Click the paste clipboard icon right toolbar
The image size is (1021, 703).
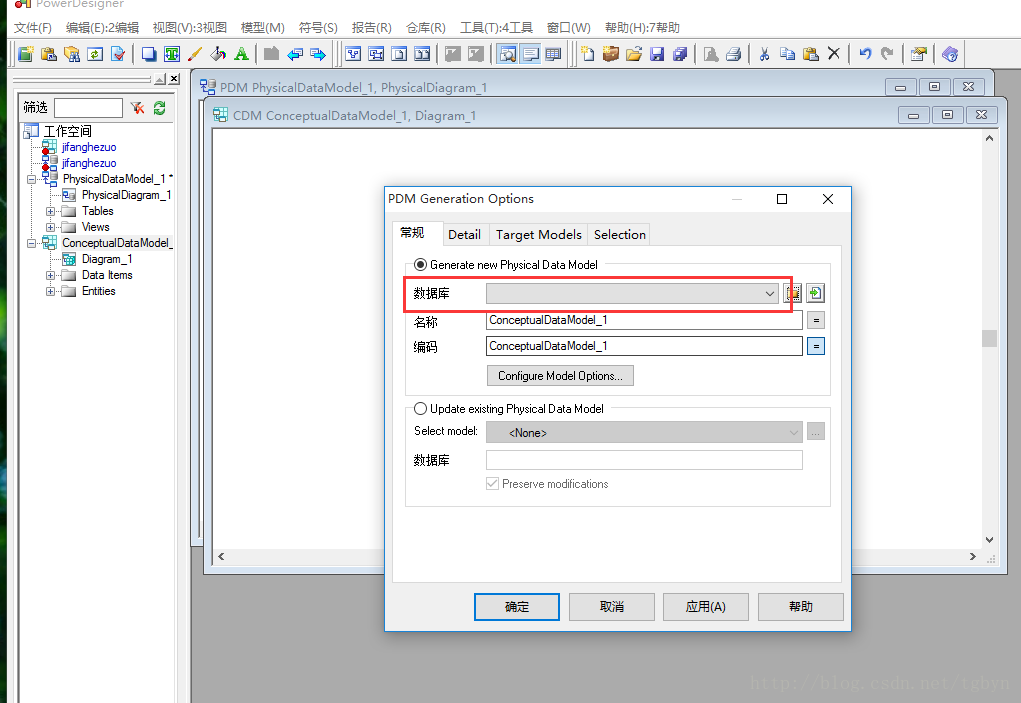811,54
